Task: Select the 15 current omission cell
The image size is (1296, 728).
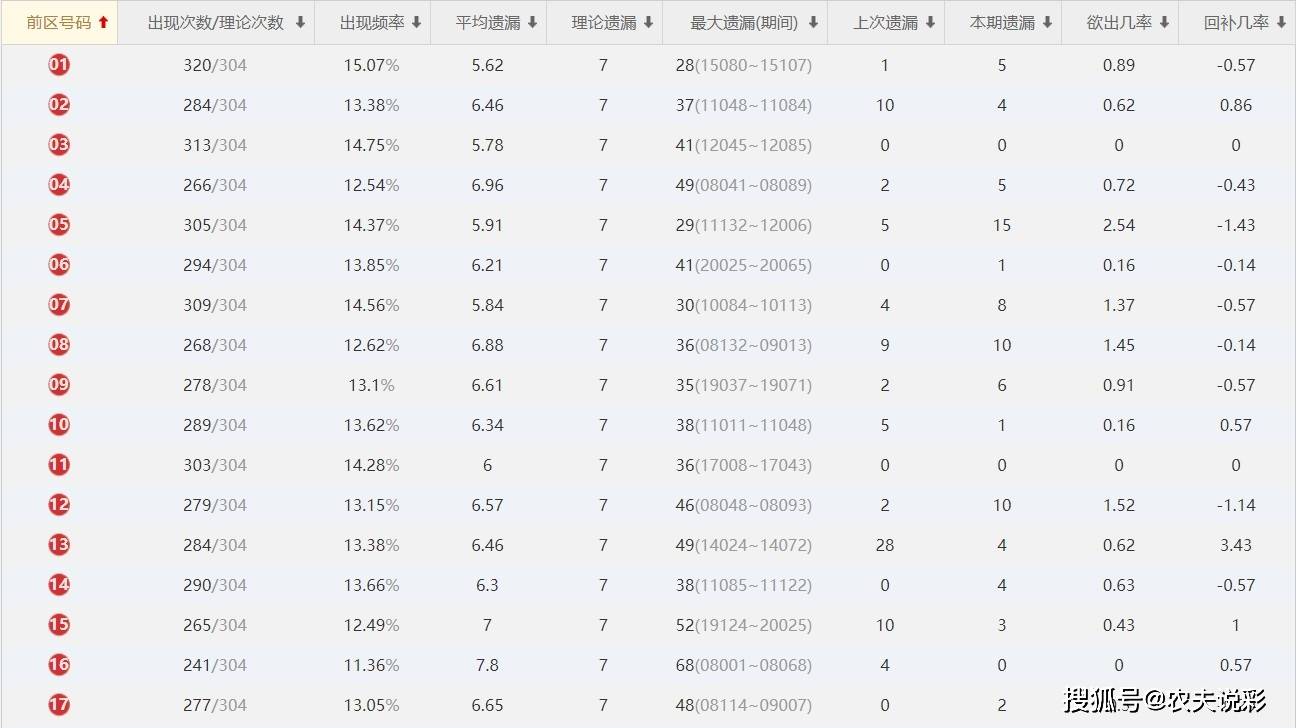Action: (1002, 225)
